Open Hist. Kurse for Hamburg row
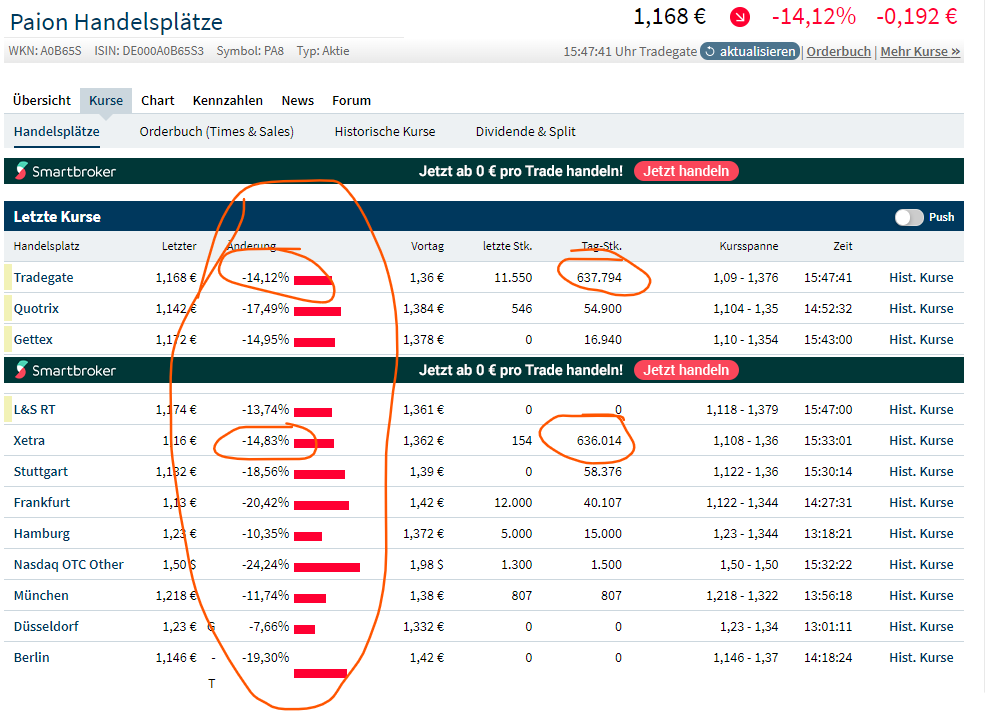This screenshot has height=712, width=985. (x=921, y=534)
